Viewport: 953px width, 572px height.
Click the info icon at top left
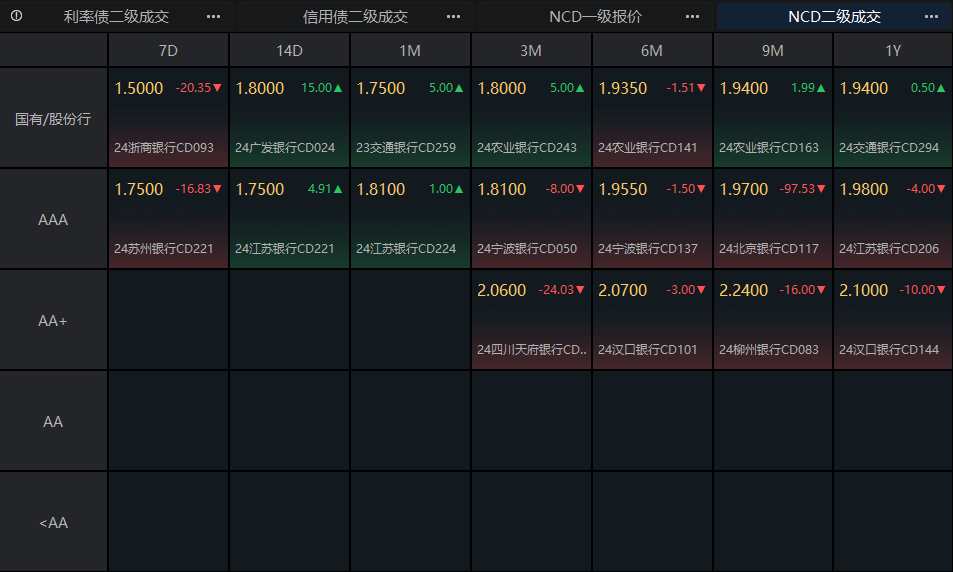coord(16,16)
